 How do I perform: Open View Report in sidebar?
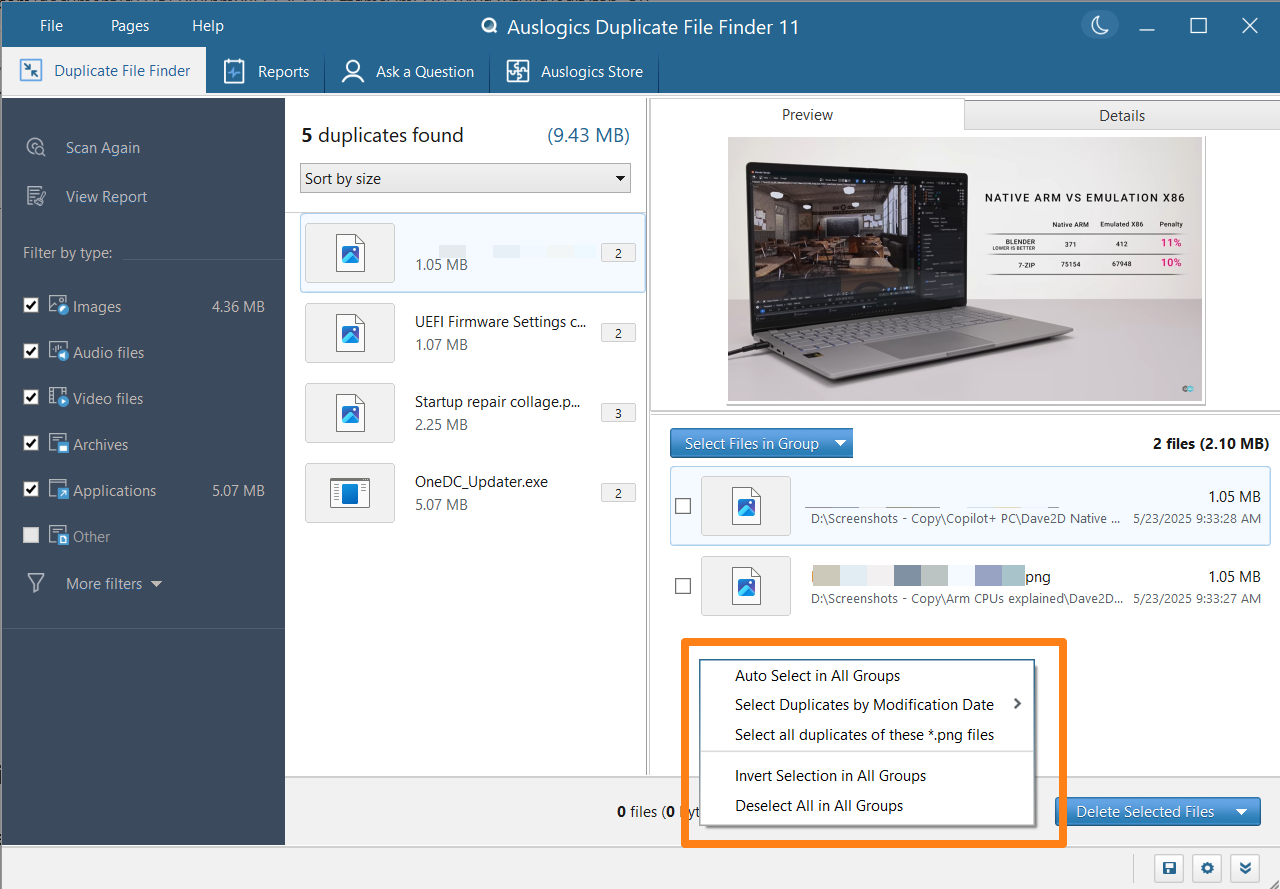click(106, 197)
